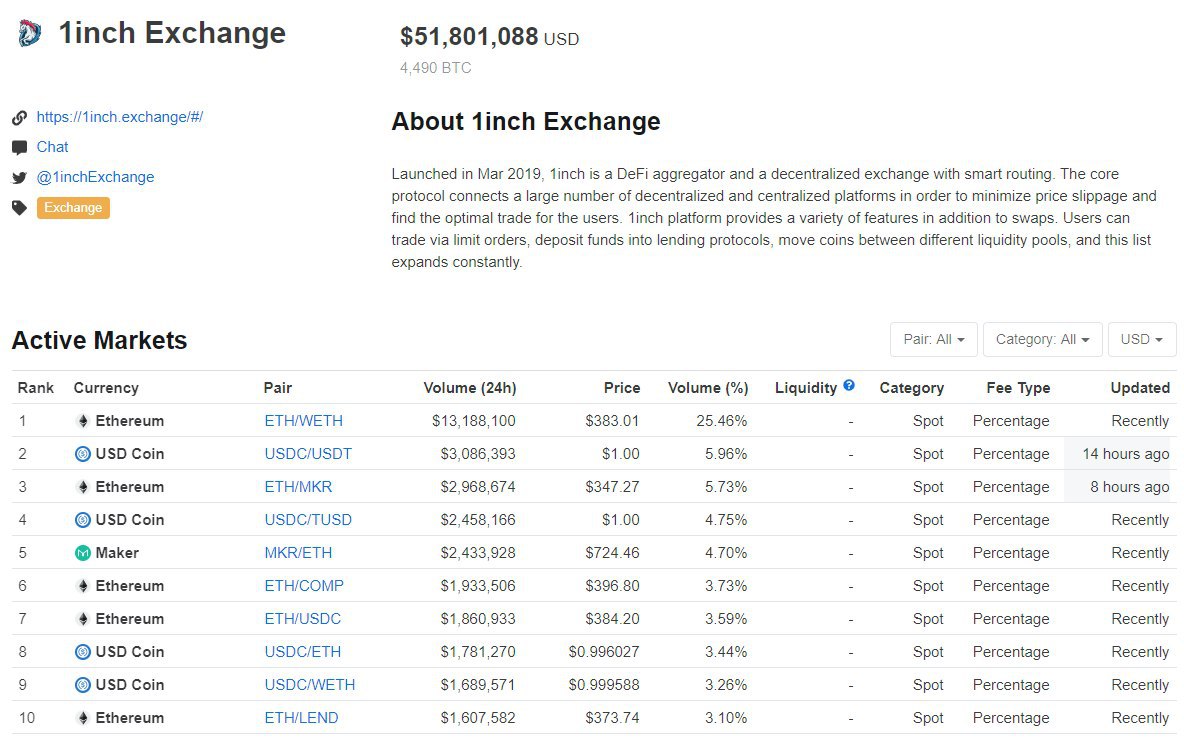Click the About 1inch Exchange heading

pyautogui.click(x=526, y=122)
